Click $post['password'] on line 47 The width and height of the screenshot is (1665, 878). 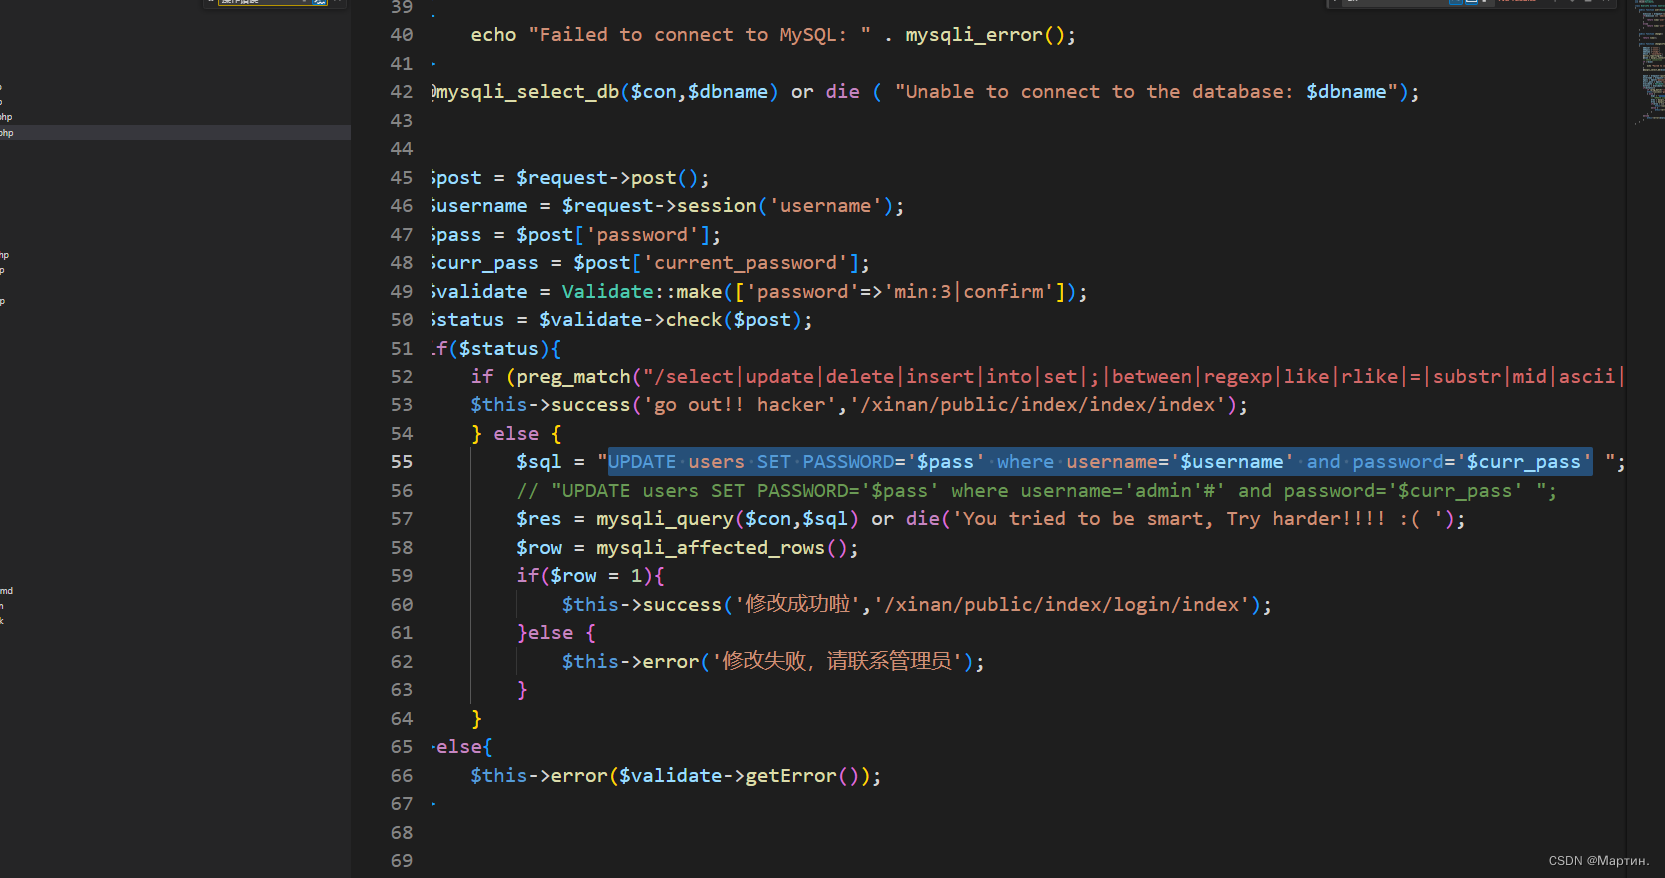[613, 235]
